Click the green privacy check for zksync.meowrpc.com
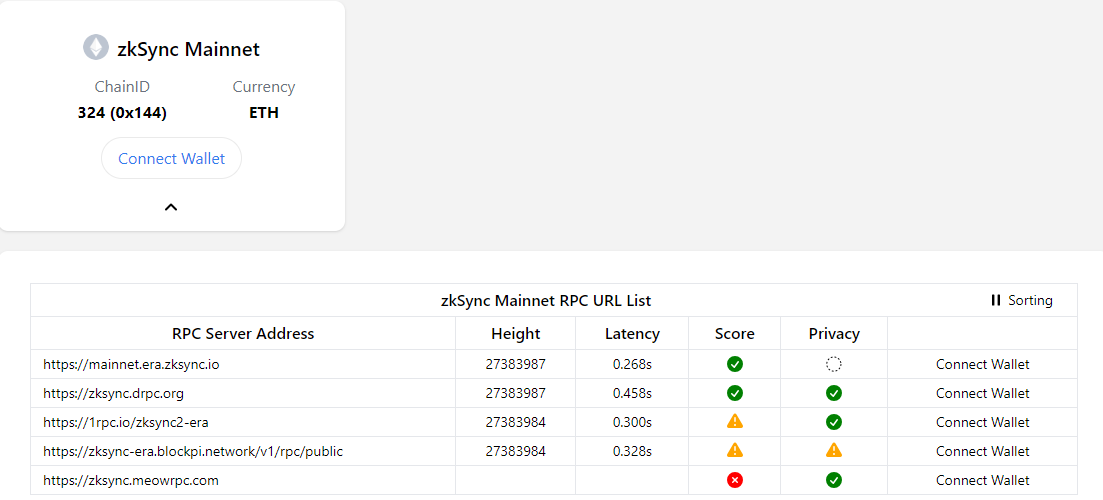The height and width of the screenshot is (500, 1103). [834, 480]
